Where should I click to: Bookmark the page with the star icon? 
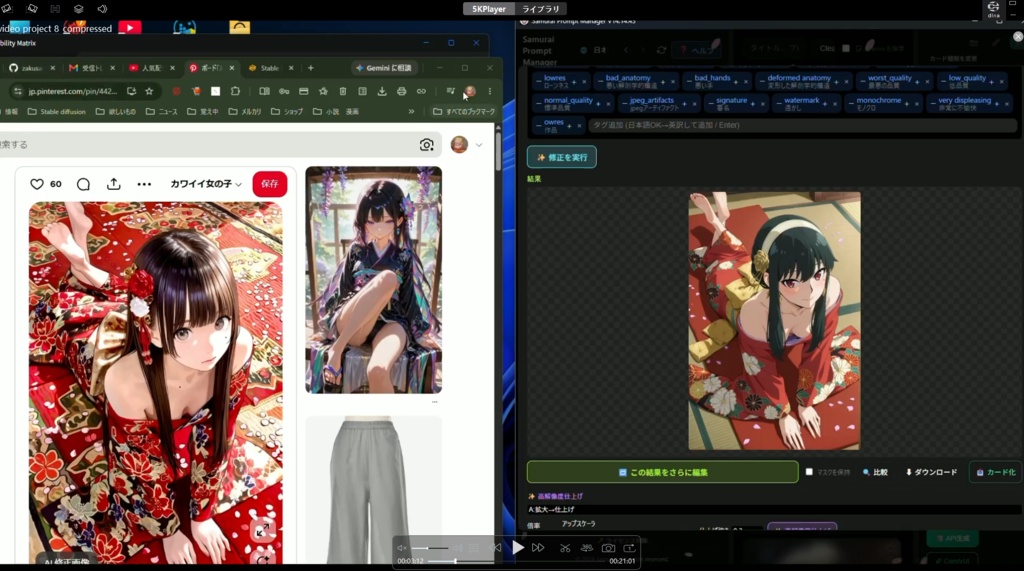(149, 91)
